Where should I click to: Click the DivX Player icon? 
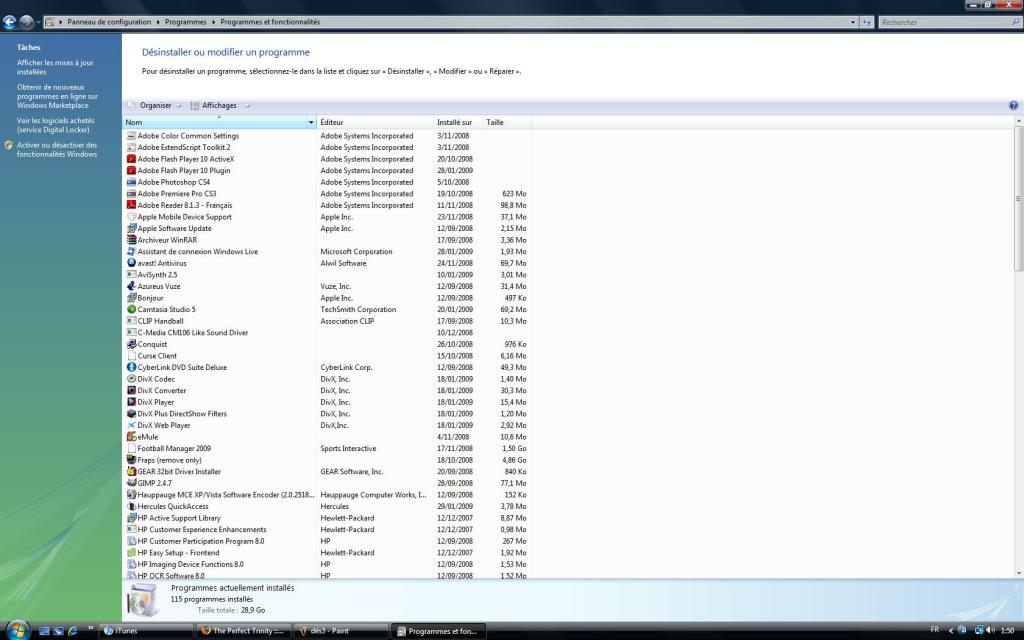(x=131, y=402)
